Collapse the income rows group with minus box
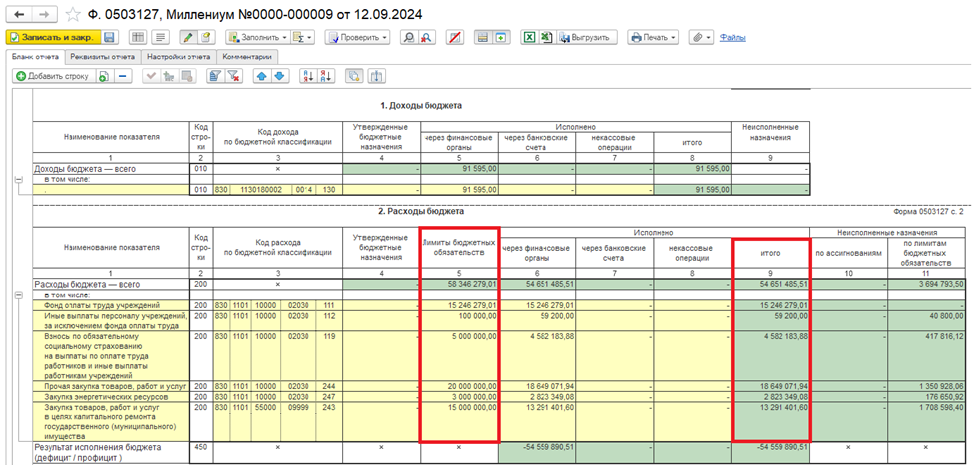Screen dimensions: 974x465 click(x=17, y=179)
